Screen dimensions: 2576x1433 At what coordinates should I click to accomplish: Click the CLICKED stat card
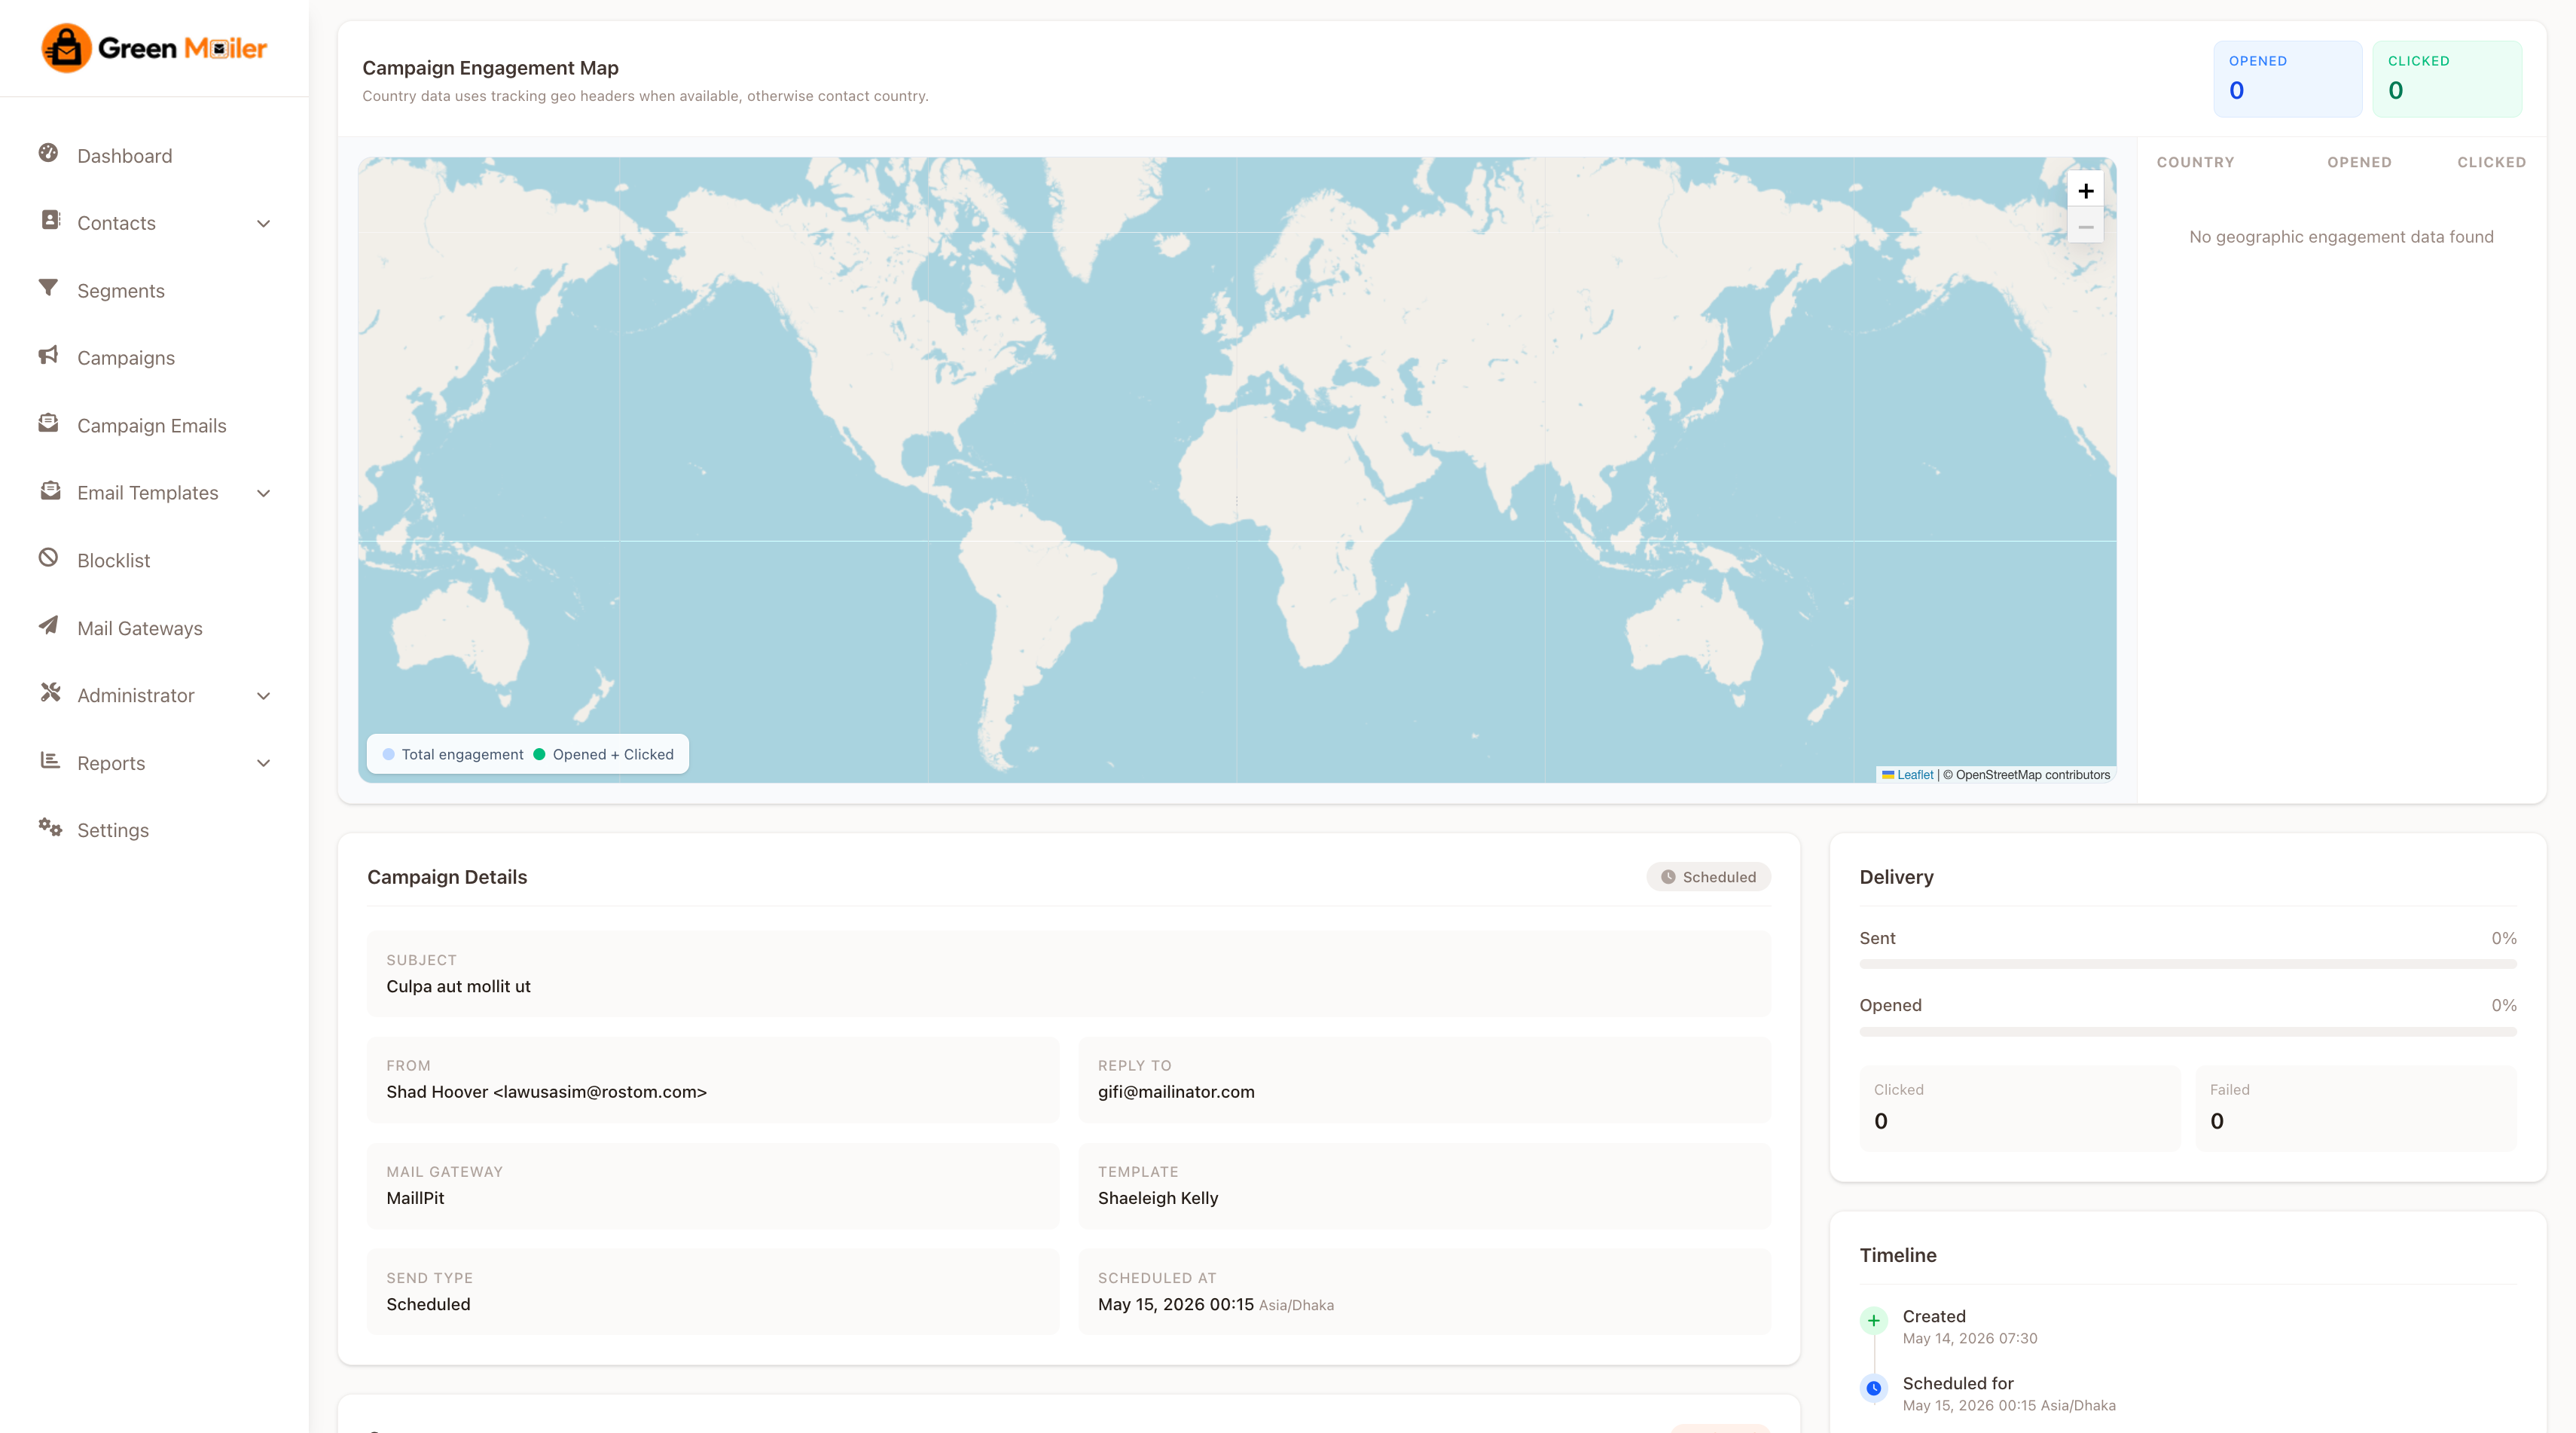[2447, 78]
